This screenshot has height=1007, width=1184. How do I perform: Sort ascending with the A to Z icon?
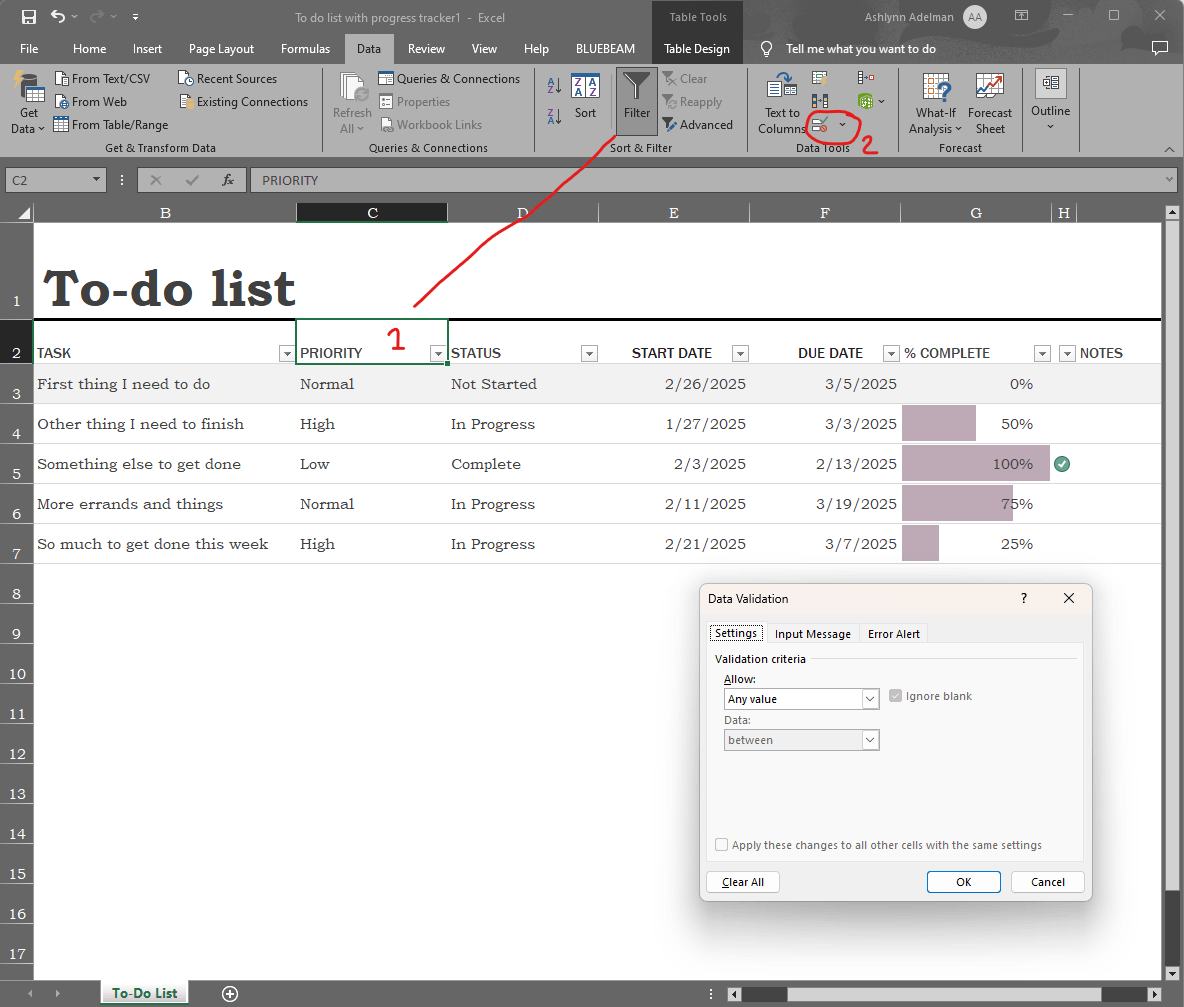[x=554, y=85]
